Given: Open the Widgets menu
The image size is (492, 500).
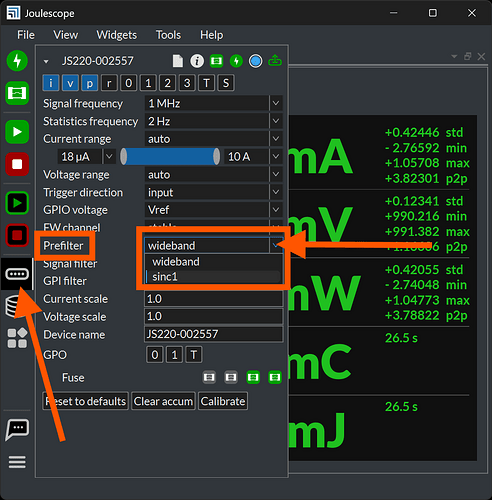Looking at the screenshot, I should click(x=116, y=35).
